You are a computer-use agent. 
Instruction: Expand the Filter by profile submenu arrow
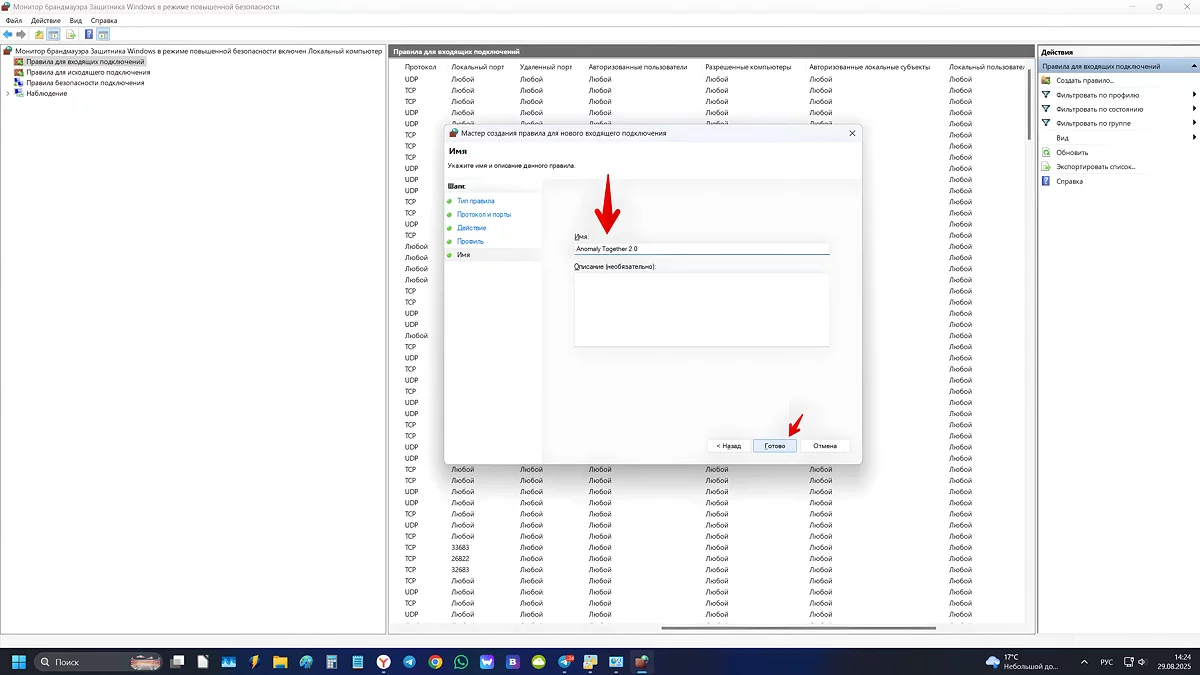[1194, 95]
